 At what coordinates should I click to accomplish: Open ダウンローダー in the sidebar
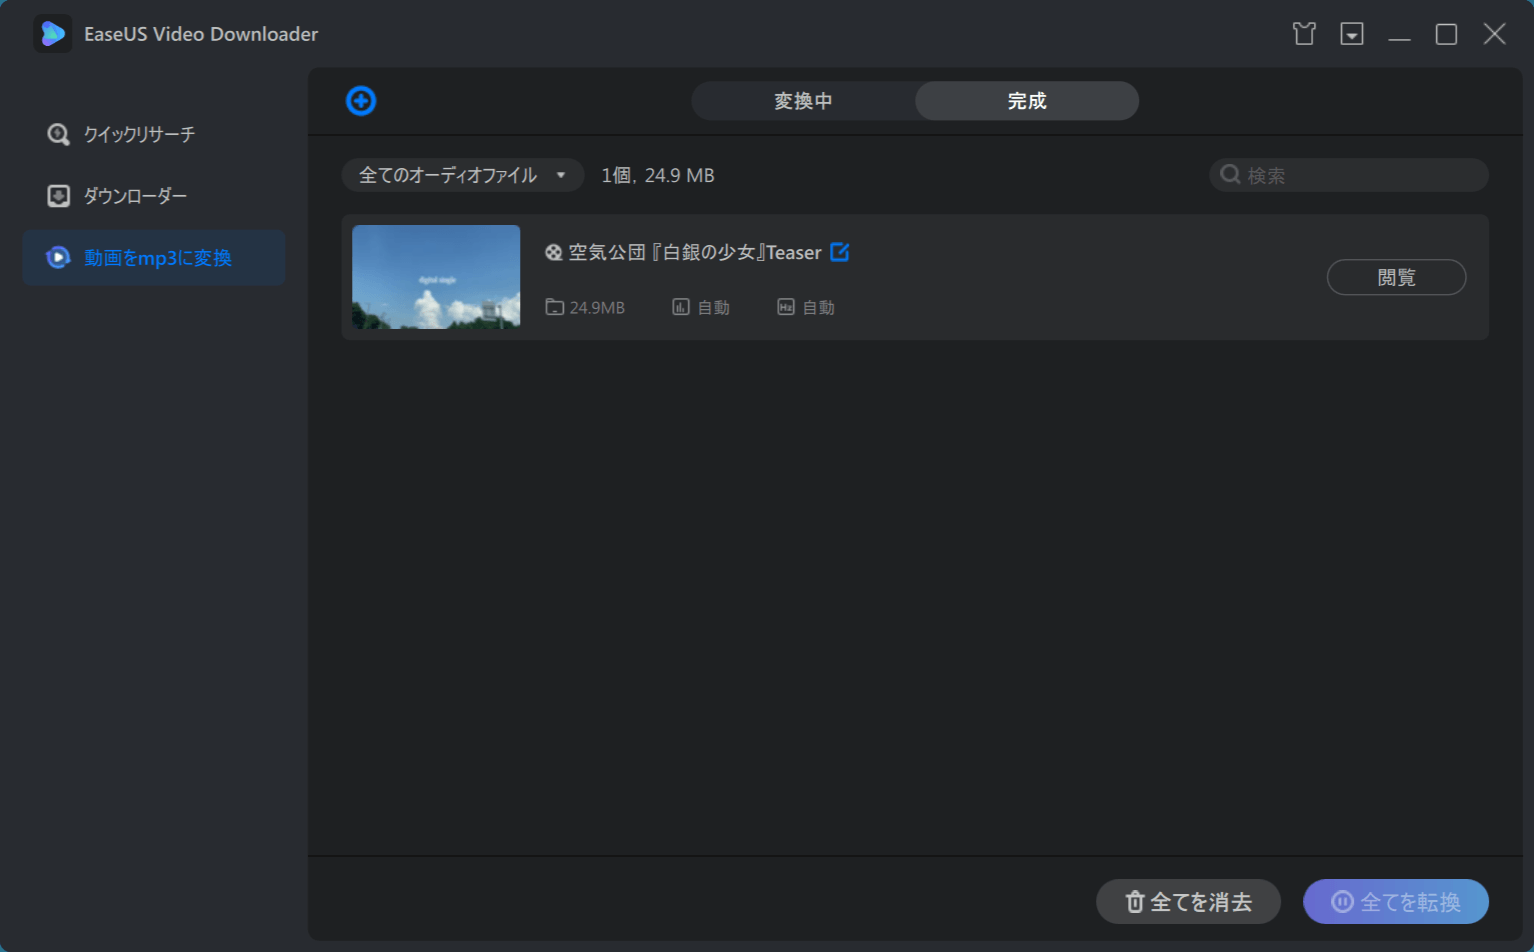point(154,196)
